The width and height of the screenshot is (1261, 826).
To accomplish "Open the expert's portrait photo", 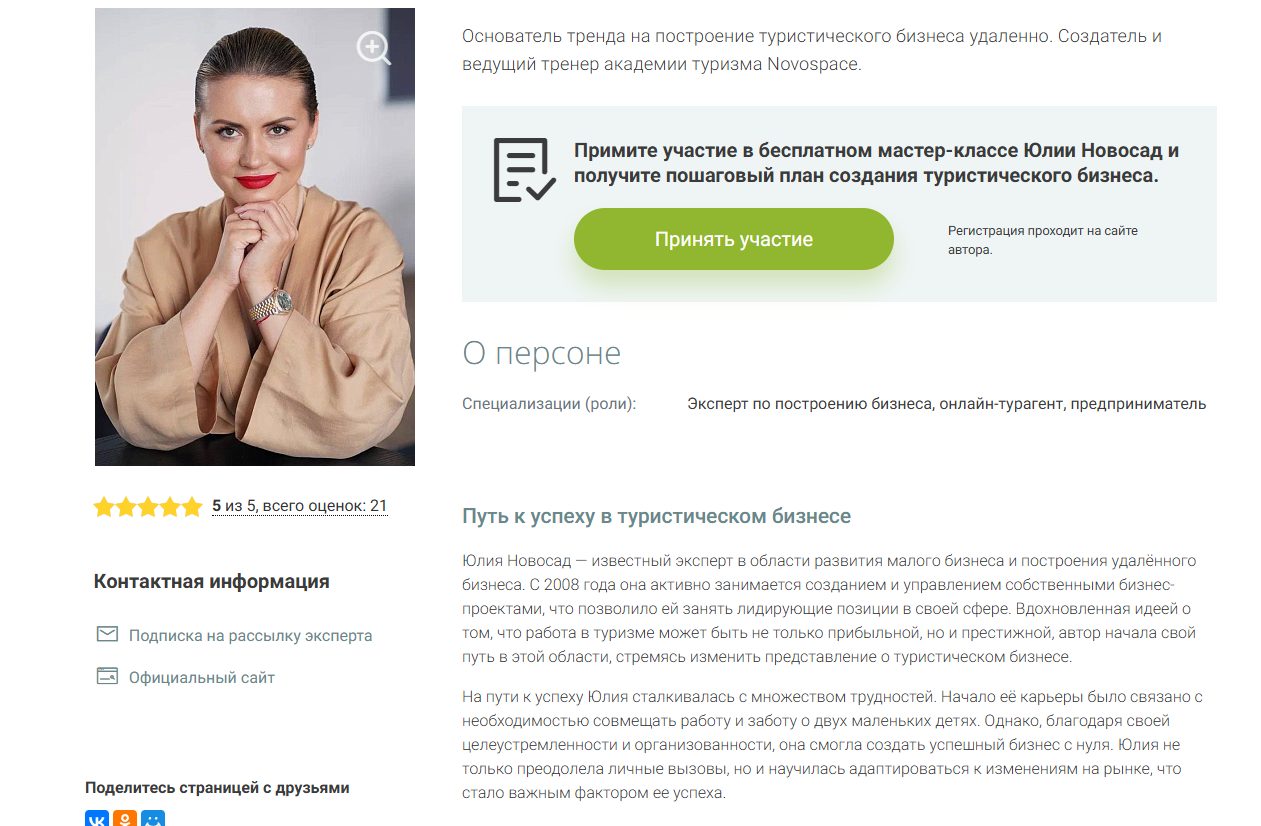I will tap(255, 237).
